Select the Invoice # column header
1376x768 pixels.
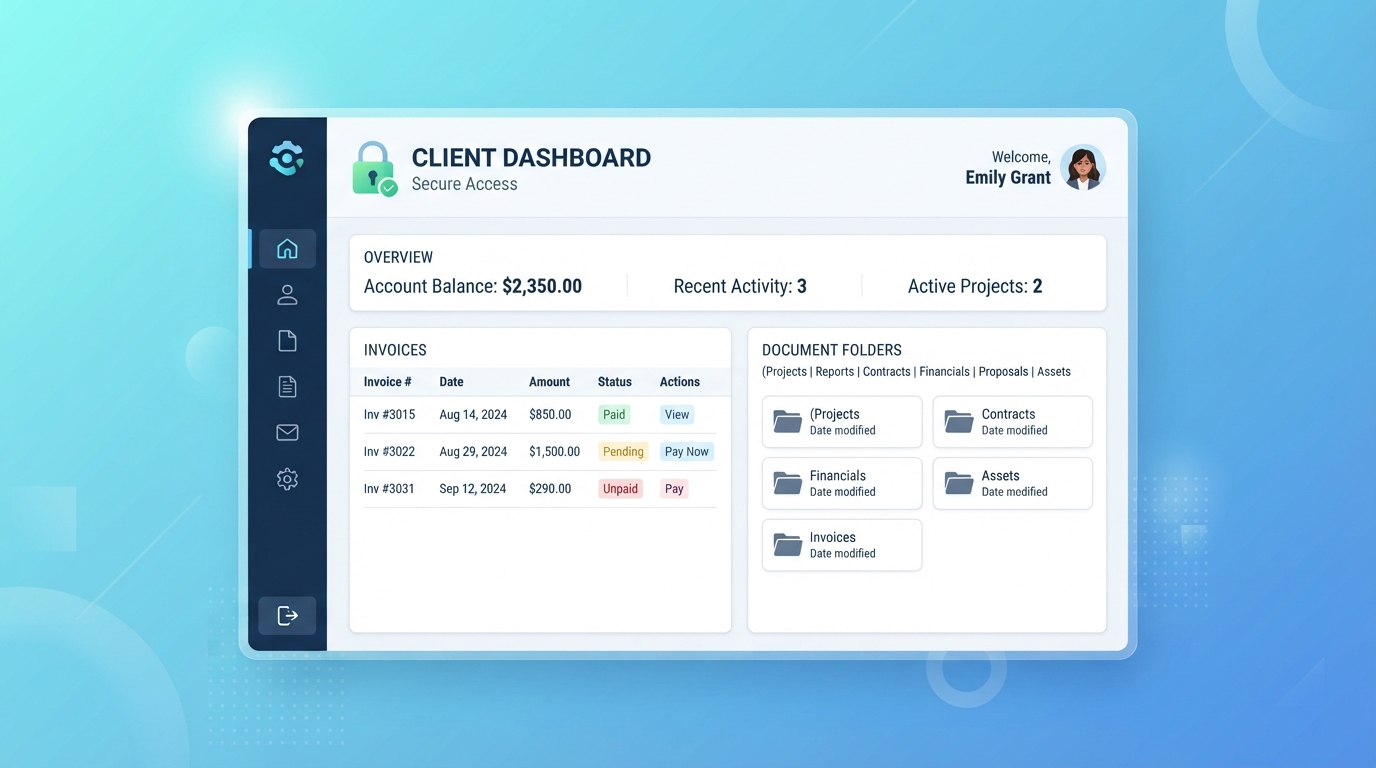388,382
